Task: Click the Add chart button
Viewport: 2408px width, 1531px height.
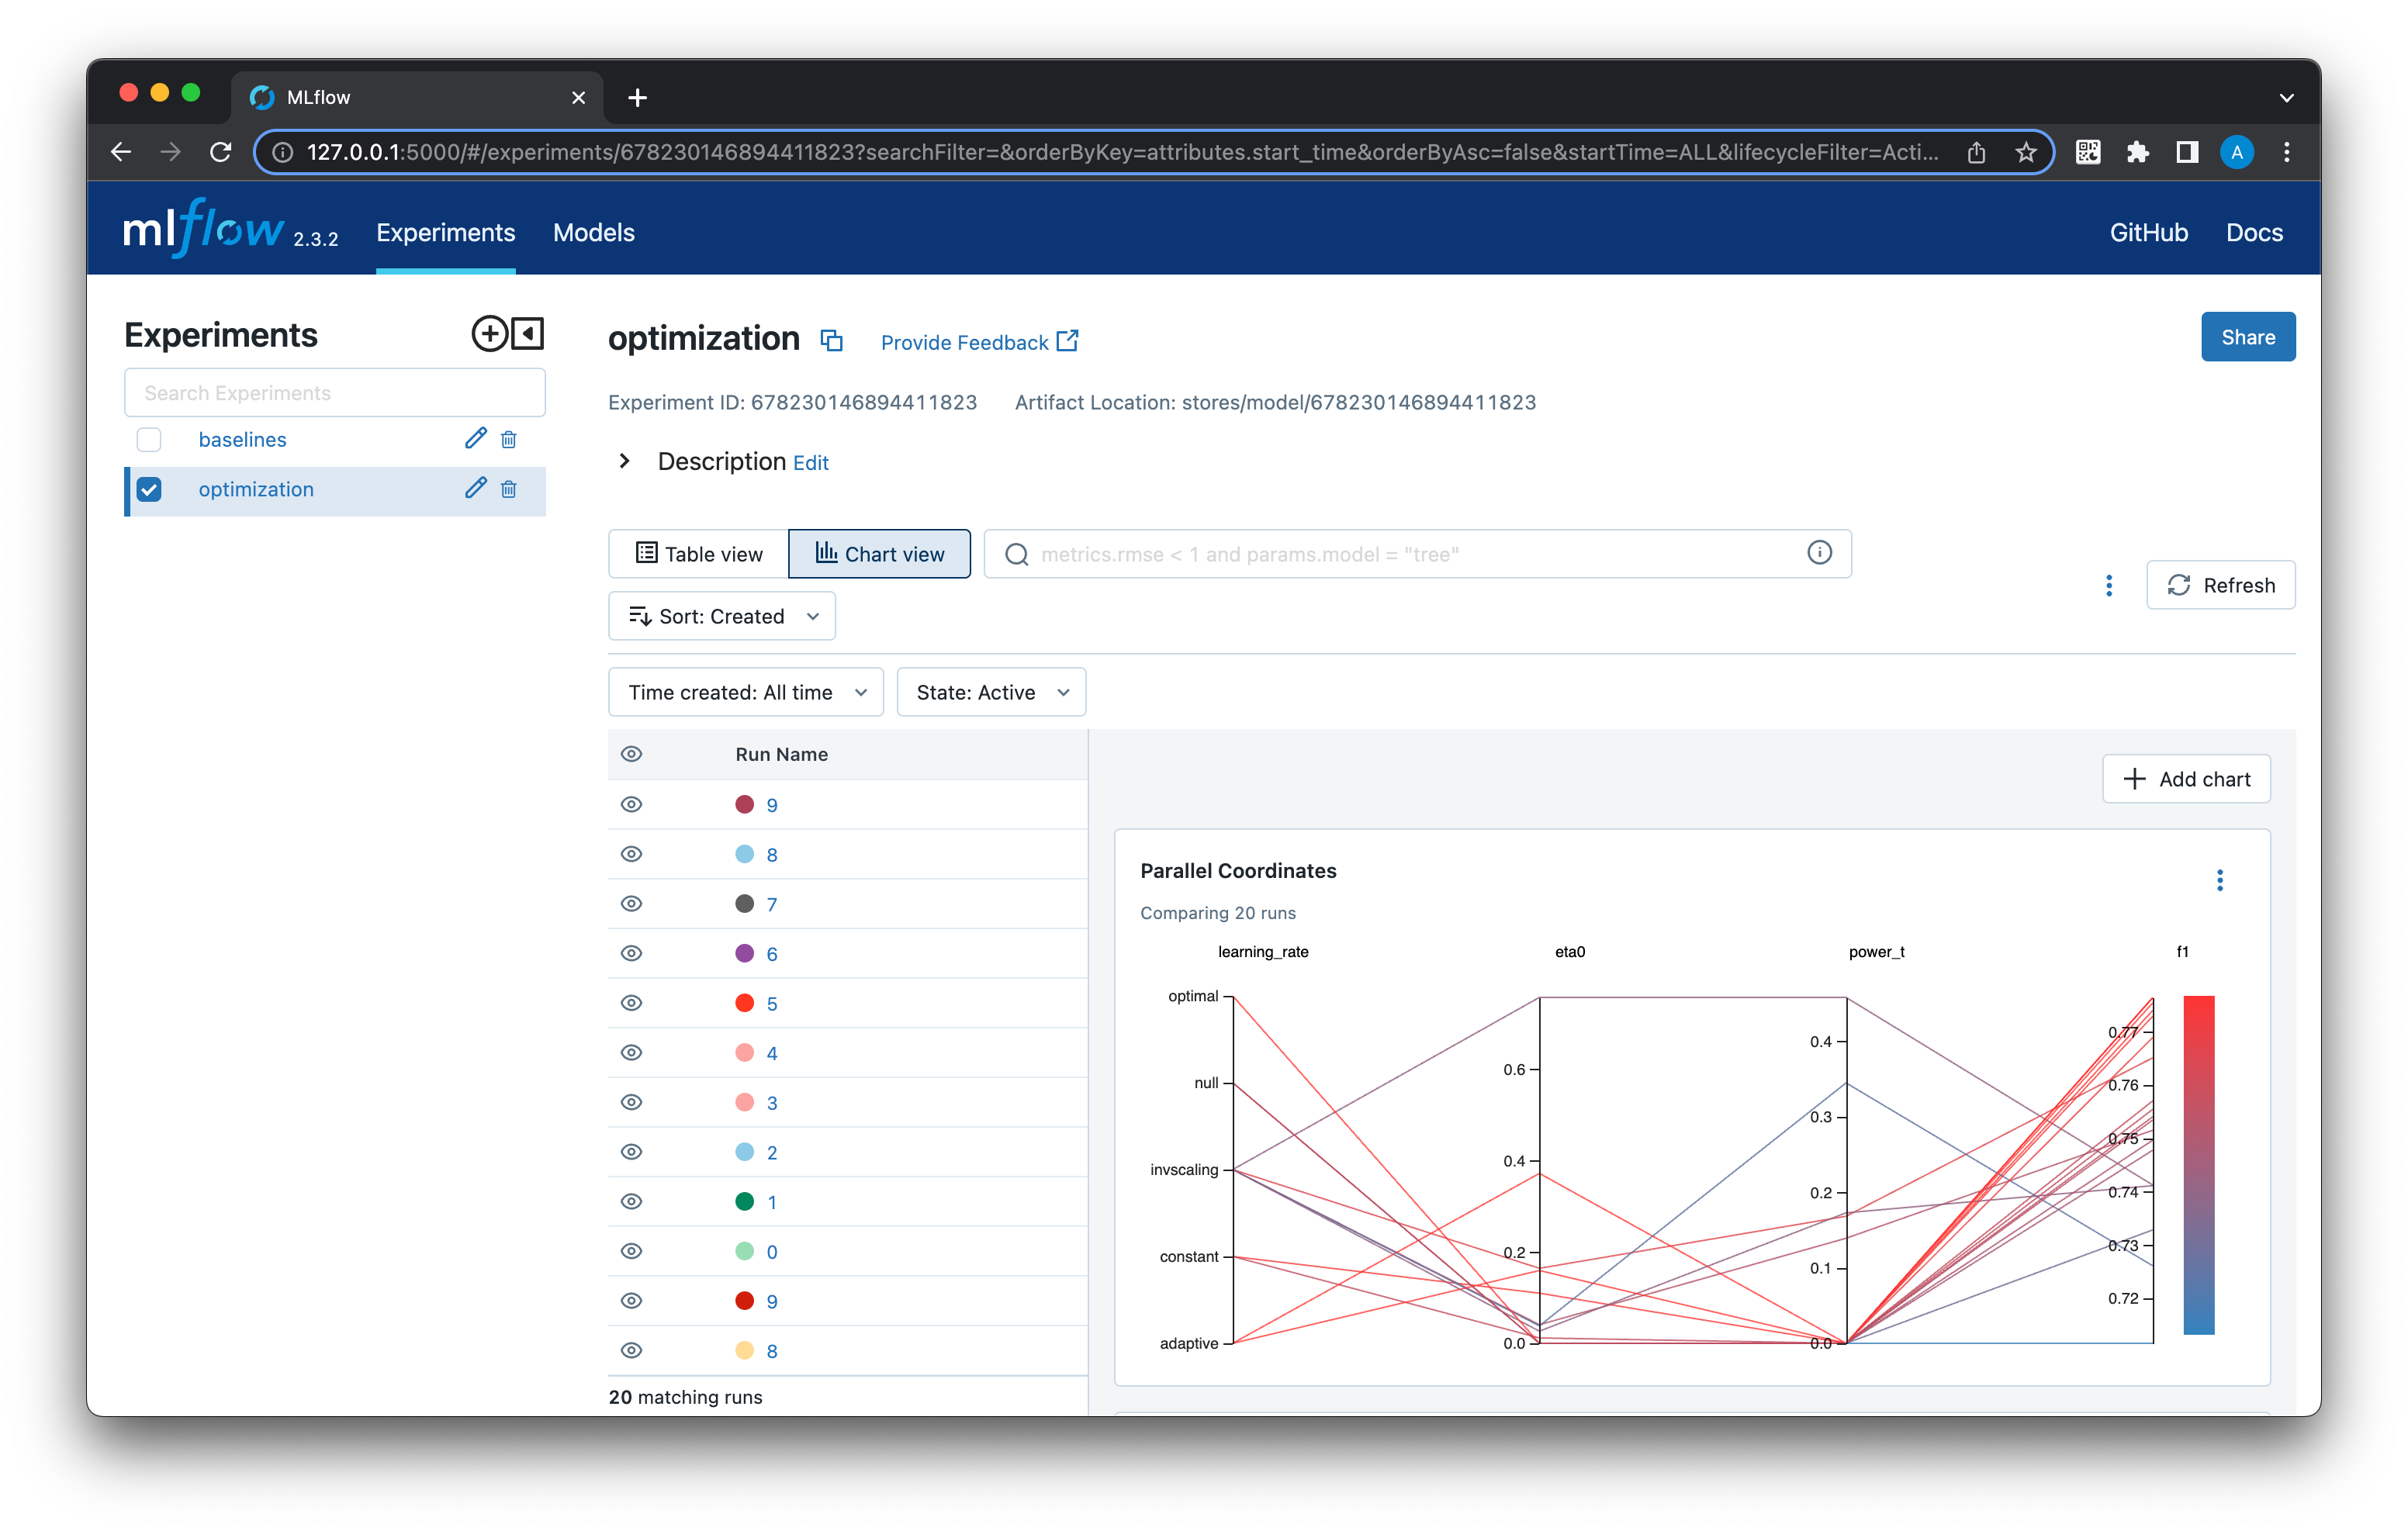Action: click(2186, 779)
